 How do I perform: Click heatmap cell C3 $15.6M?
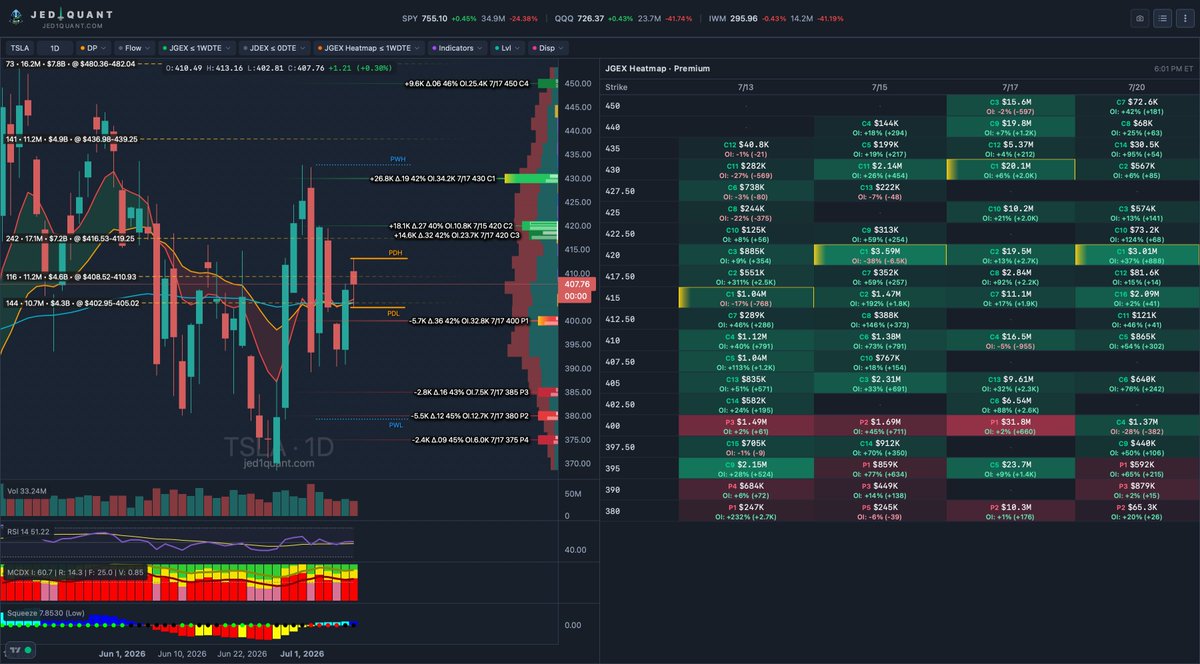point(1010,106)
